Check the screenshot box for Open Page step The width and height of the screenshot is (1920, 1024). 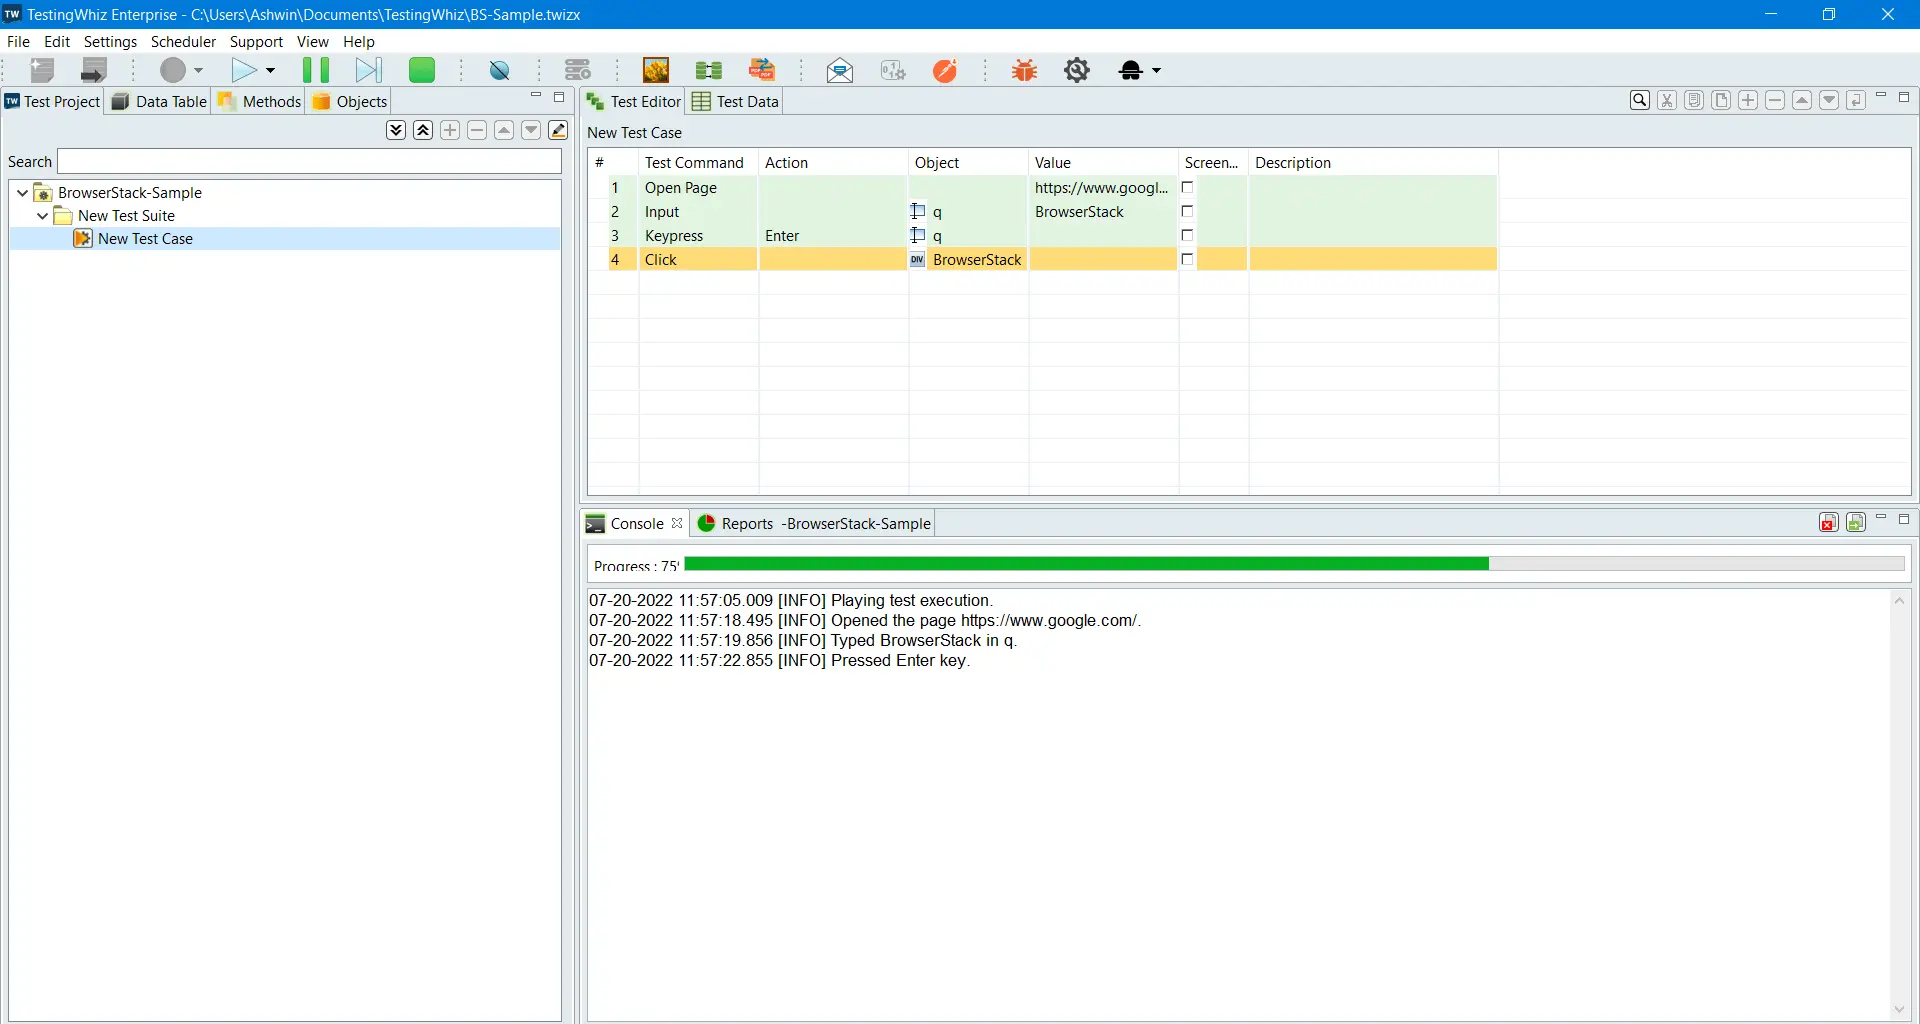pyautogui.click(x=1187, y=188)
